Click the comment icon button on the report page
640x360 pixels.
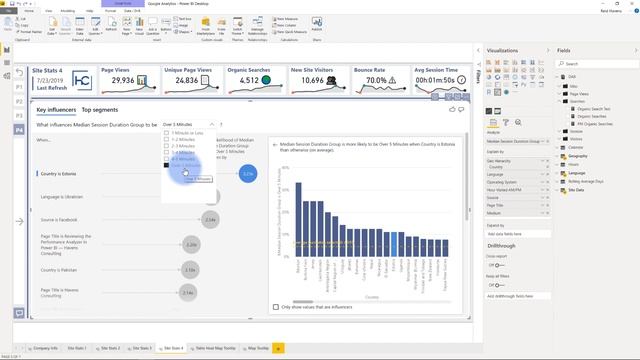(19, 313)
